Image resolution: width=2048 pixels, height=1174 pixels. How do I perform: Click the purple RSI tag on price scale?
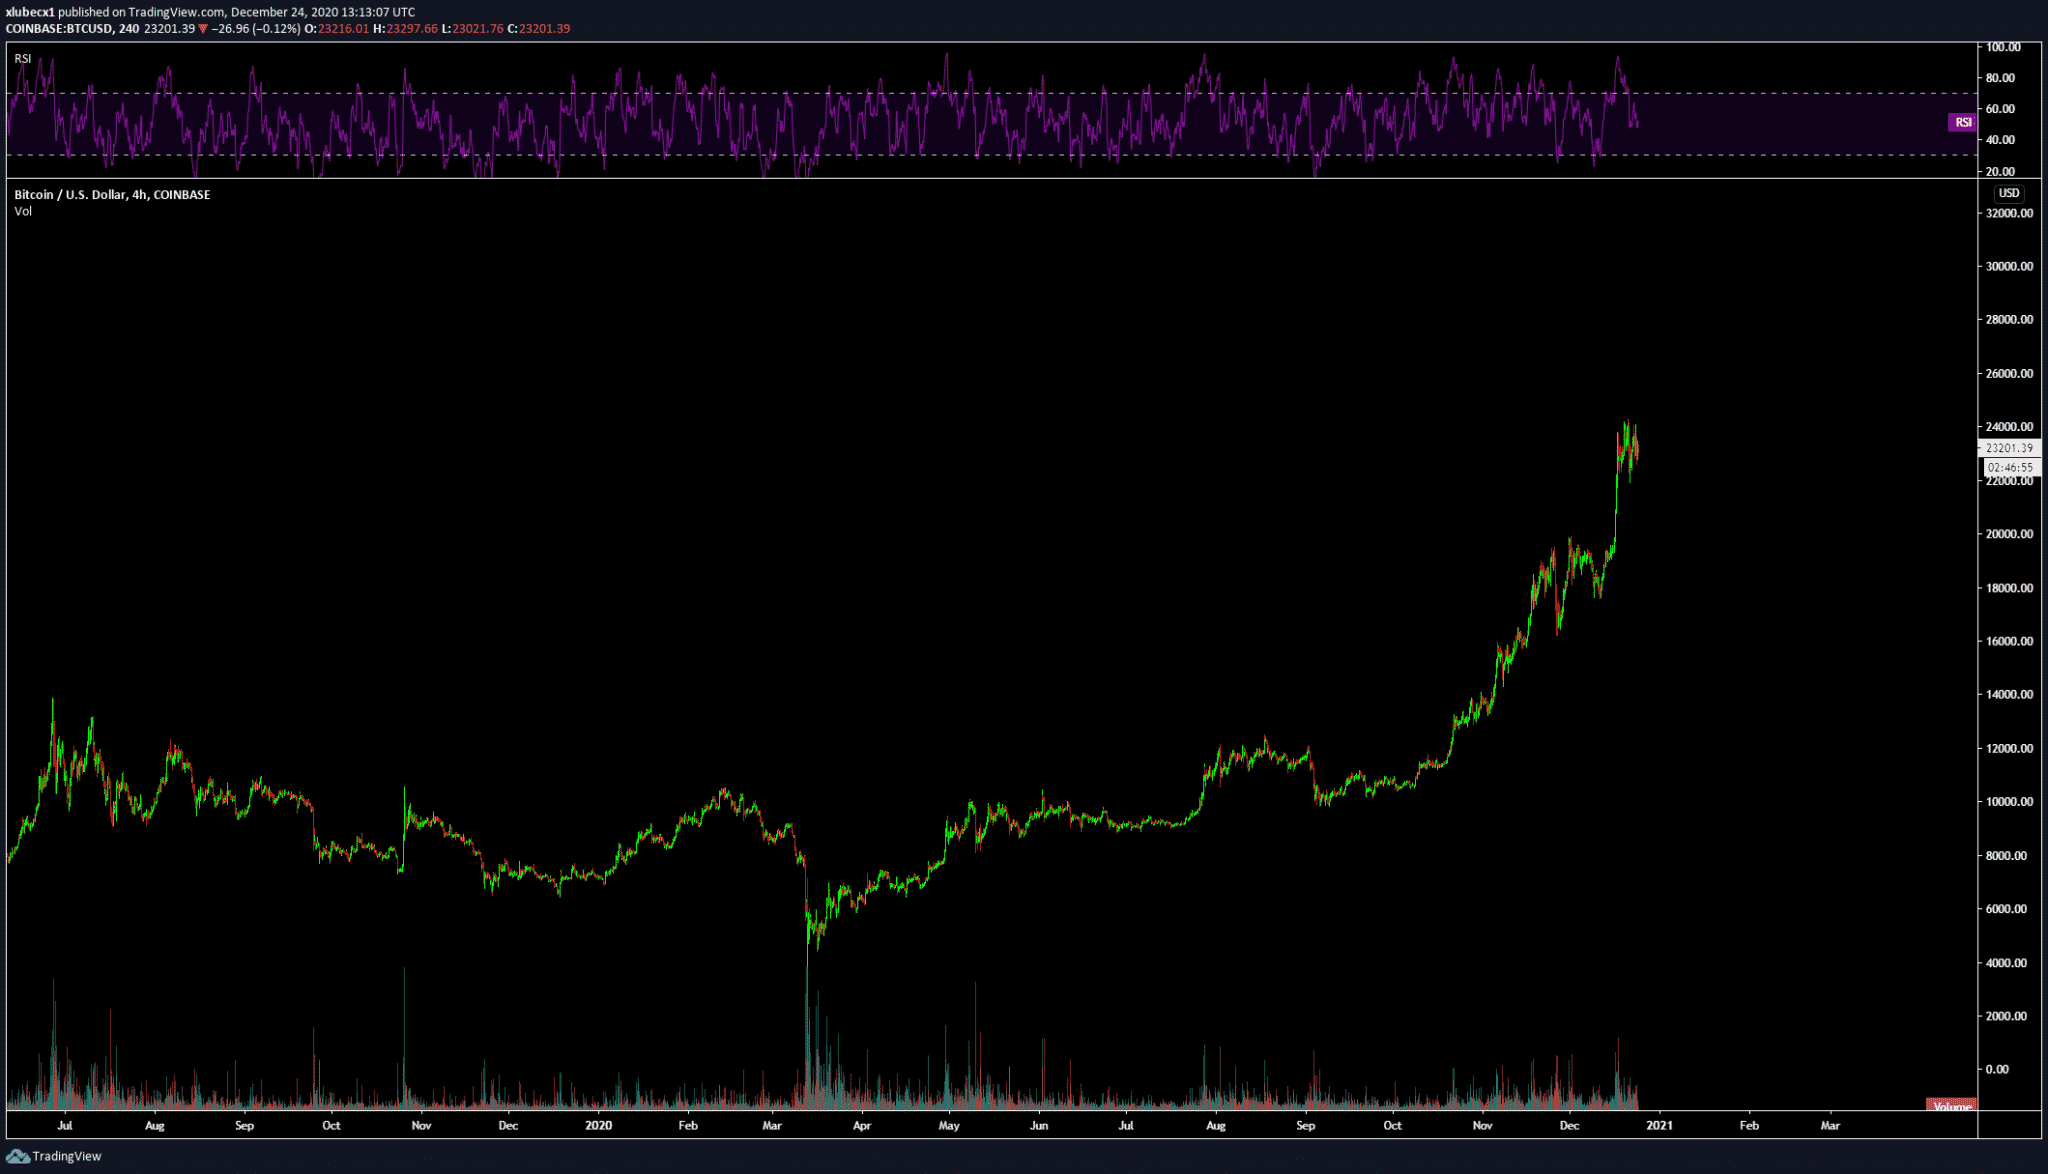[1962, 122]
